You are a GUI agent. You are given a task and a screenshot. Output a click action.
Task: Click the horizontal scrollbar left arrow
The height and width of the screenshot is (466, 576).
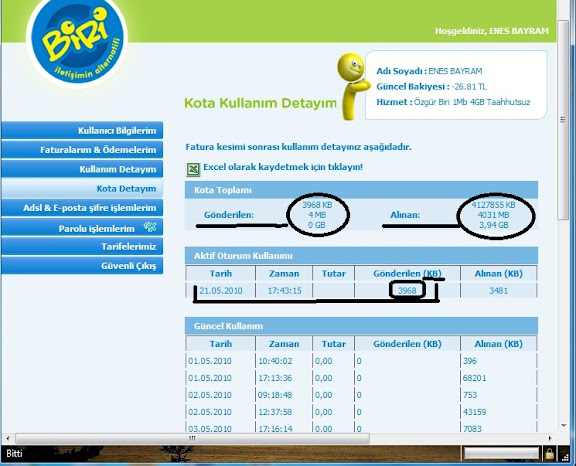click(7, 438)
